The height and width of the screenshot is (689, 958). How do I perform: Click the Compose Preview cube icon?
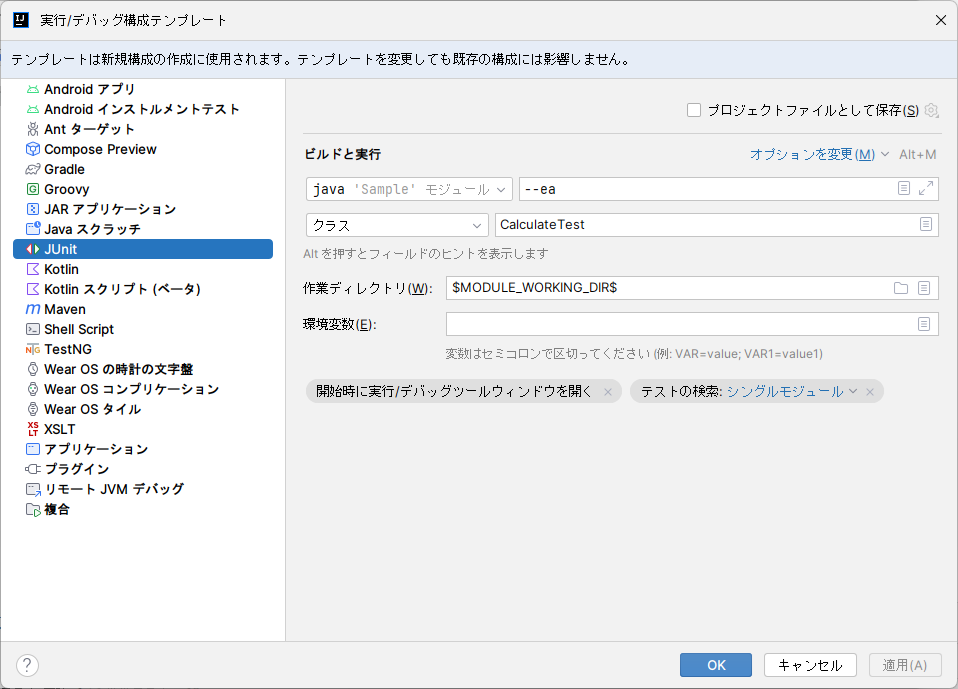(33, 150)
